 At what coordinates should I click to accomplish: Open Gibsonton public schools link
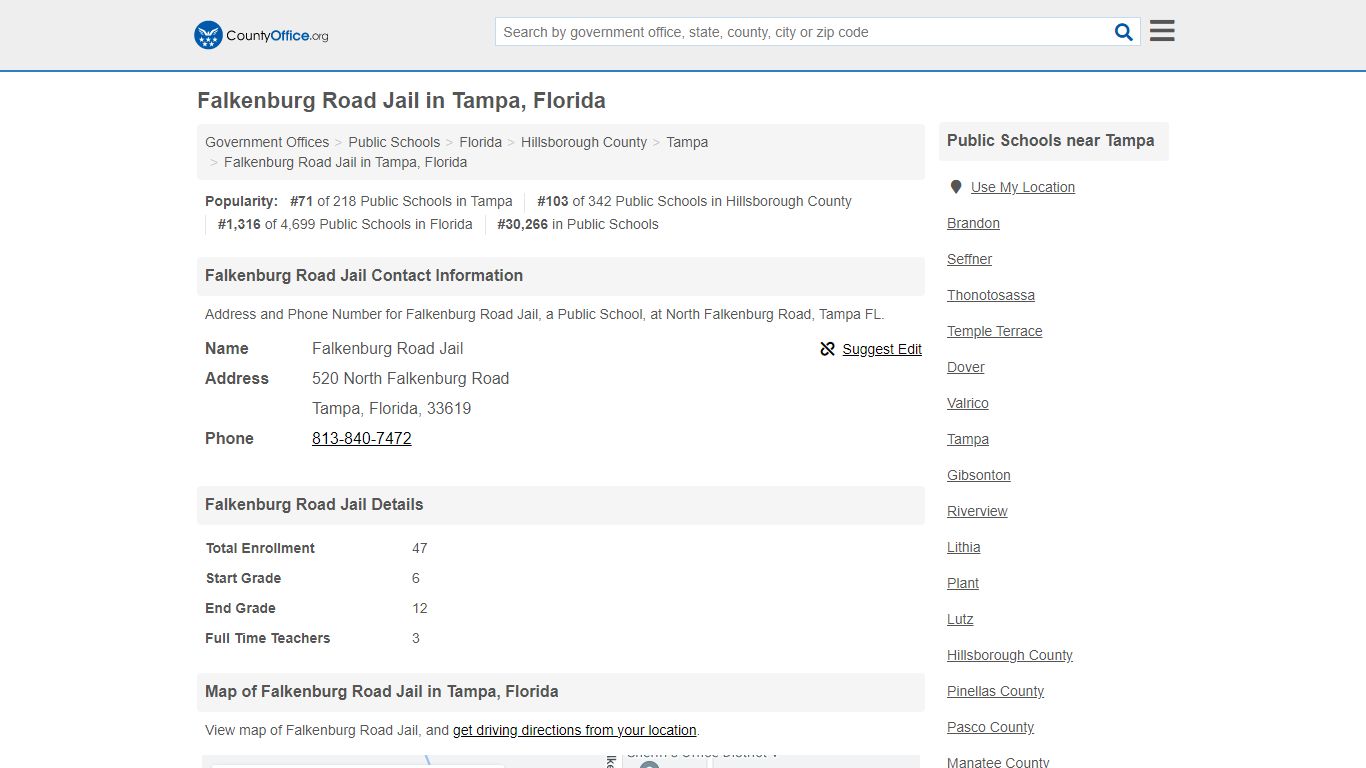(979, 475)
